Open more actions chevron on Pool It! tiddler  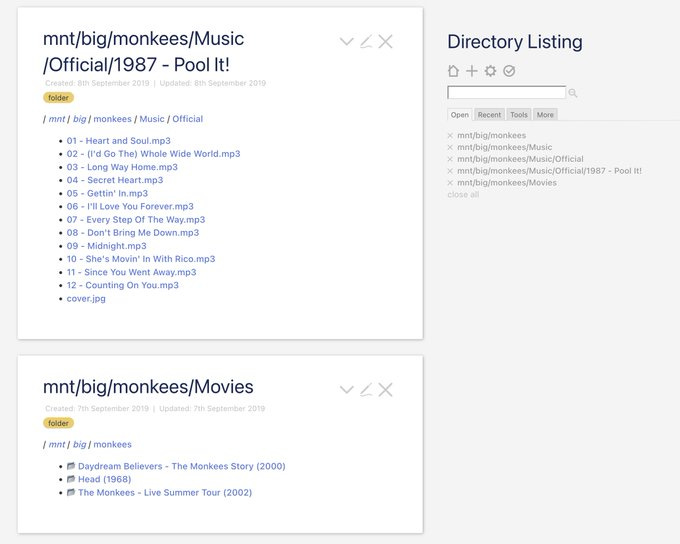tap(347, 42)
